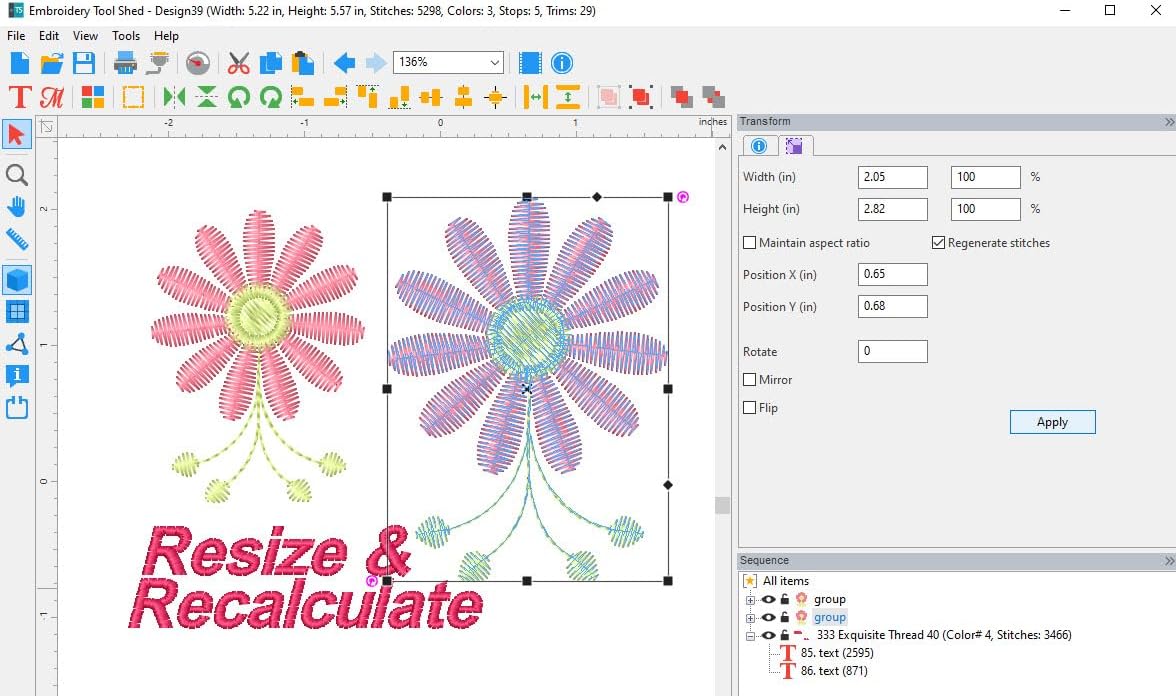The width and height of the screenshot is (1176, 696).
Task: Pick the Pan hand tool
Action: (17, 207)
